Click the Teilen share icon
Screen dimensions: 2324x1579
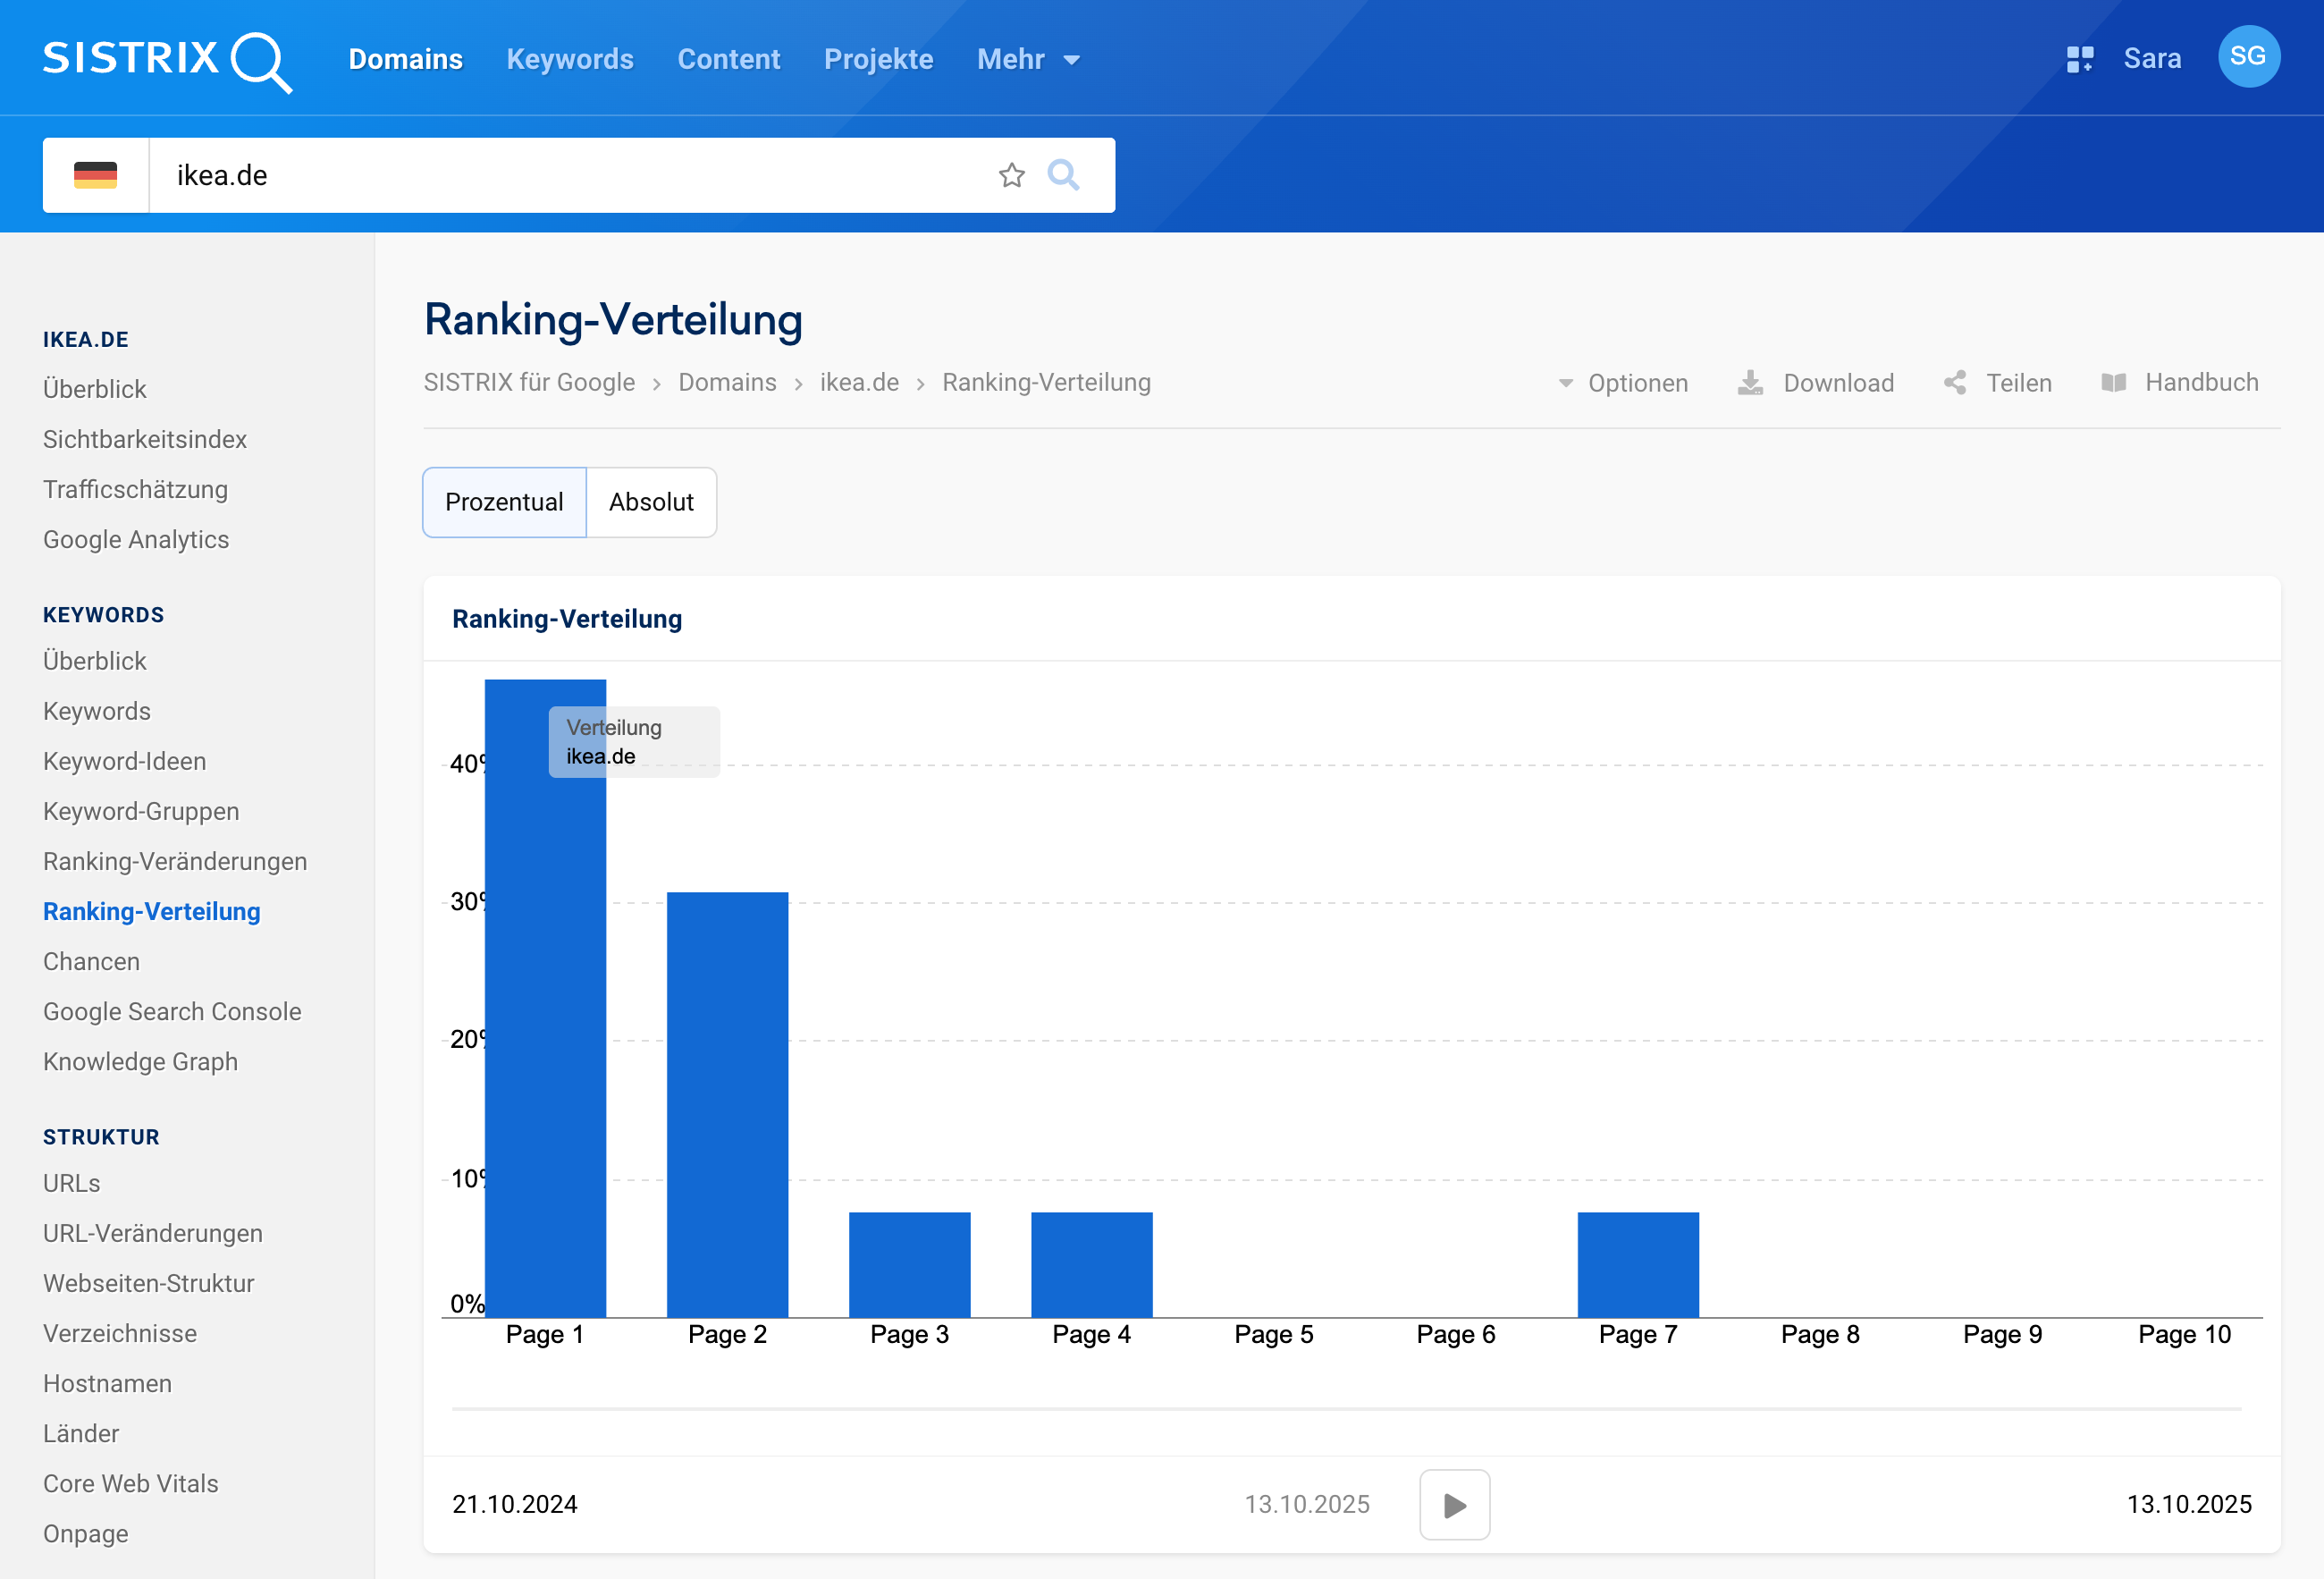tap(1955, 382)
